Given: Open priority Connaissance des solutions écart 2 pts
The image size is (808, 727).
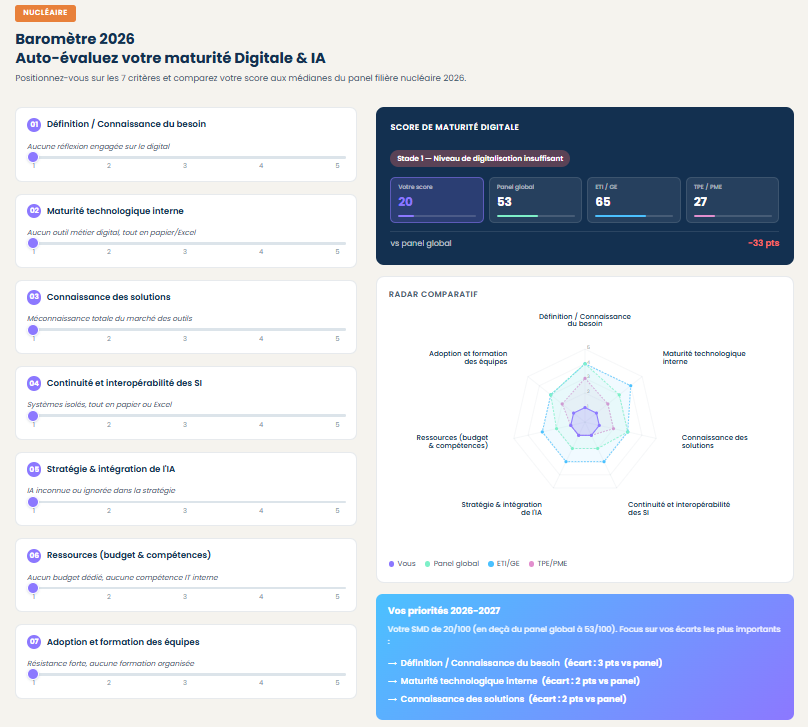Looking at the screenshot, I should [507, 699].
